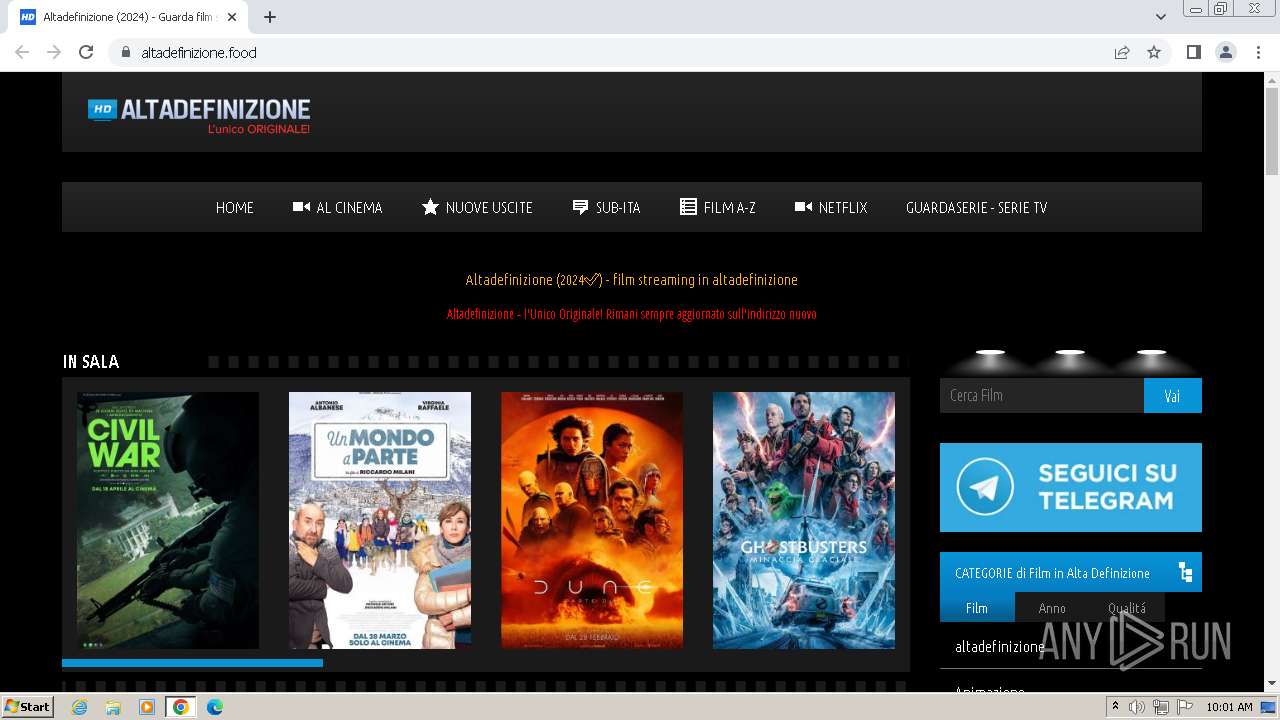The image size is (1280, 720).
Task: Open the media player taskbar icon
Action: 147,707
